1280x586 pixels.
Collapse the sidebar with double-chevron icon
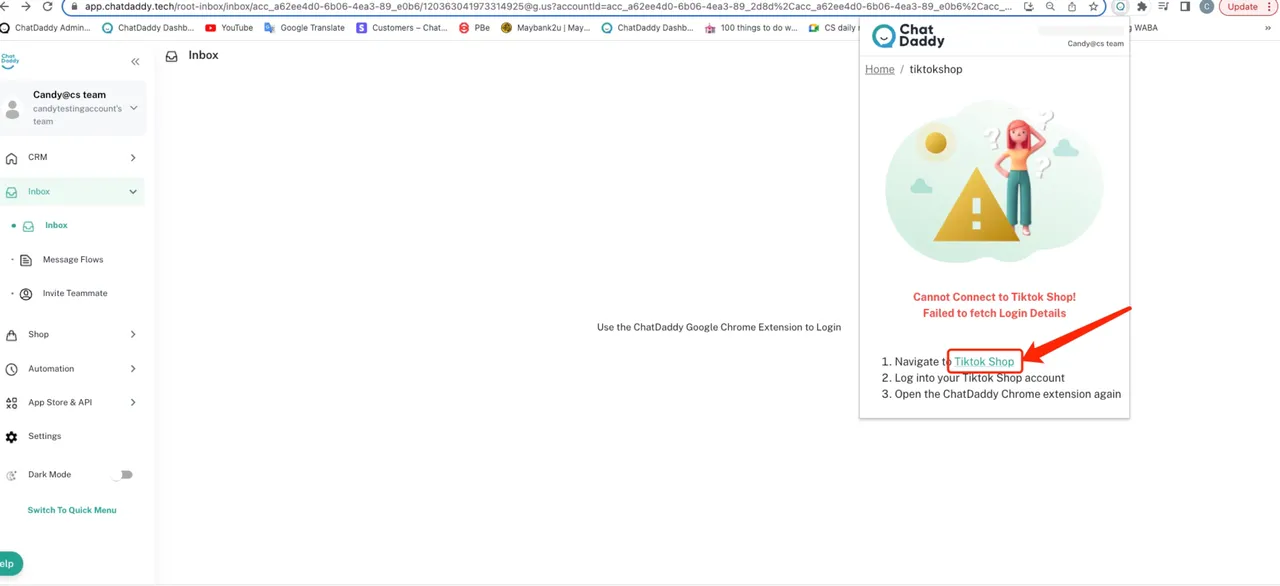[135, 62]
